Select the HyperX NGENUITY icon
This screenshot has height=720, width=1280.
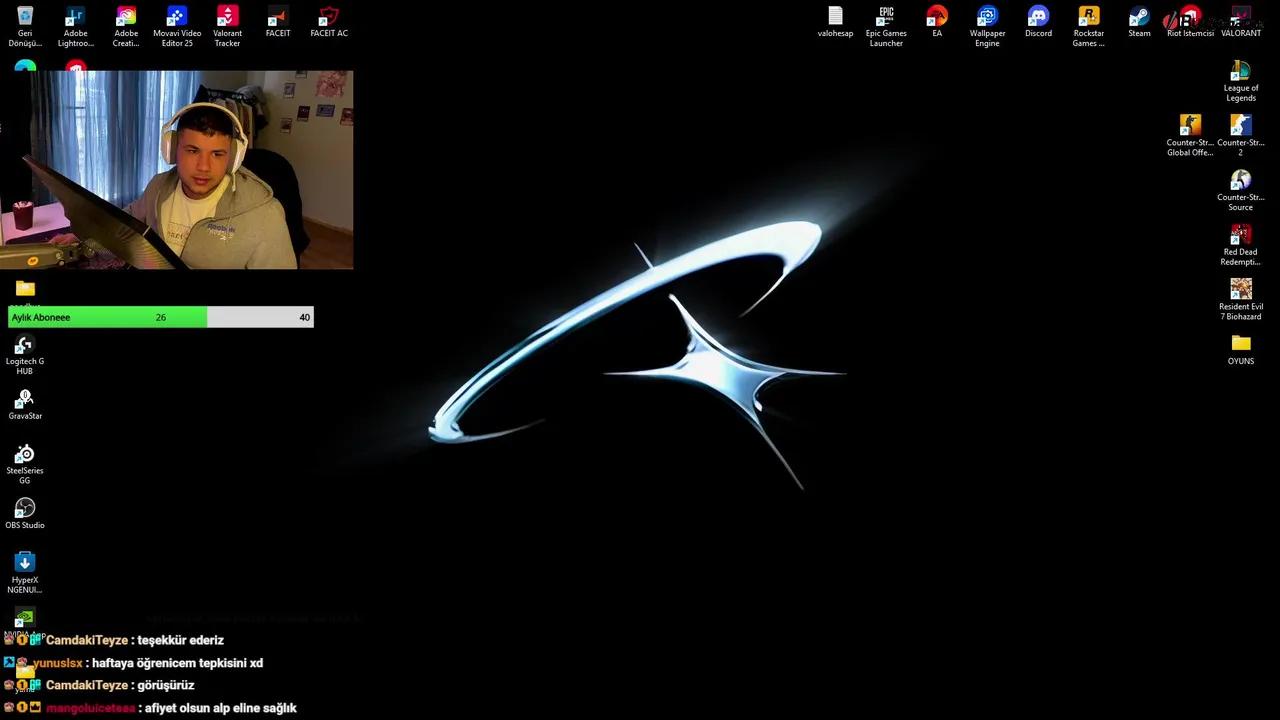25,563
